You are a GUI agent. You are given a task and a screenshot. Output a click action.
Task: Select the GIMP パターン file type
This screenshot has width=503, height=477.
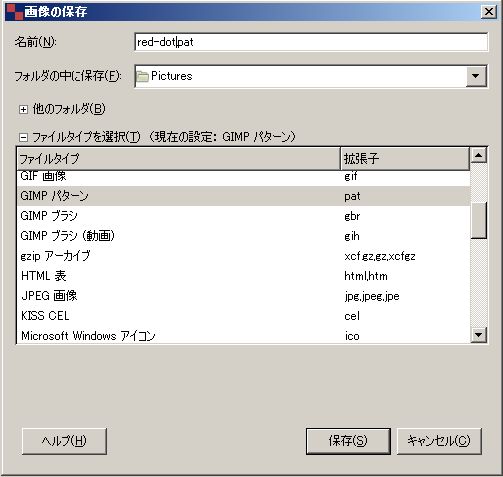[x=243, y=196]
